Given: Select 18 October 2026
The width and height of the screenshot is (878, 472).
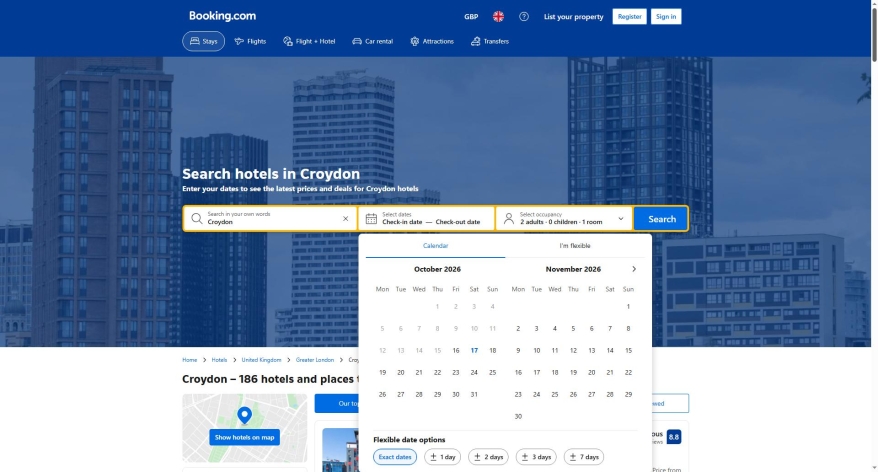Looking at the screenshot, I should click(x=493, y=351).
